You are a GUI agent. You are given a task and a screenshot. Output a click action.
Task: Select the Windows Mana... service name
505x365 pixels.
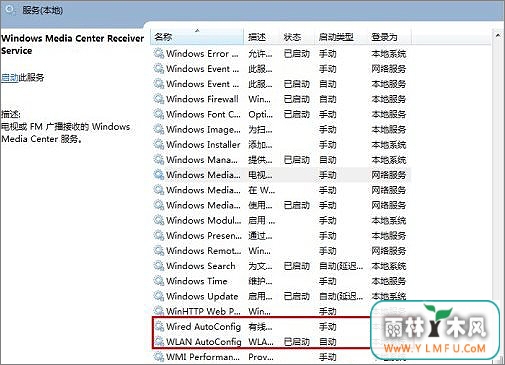pyautogui.click(x=202, y=160)
